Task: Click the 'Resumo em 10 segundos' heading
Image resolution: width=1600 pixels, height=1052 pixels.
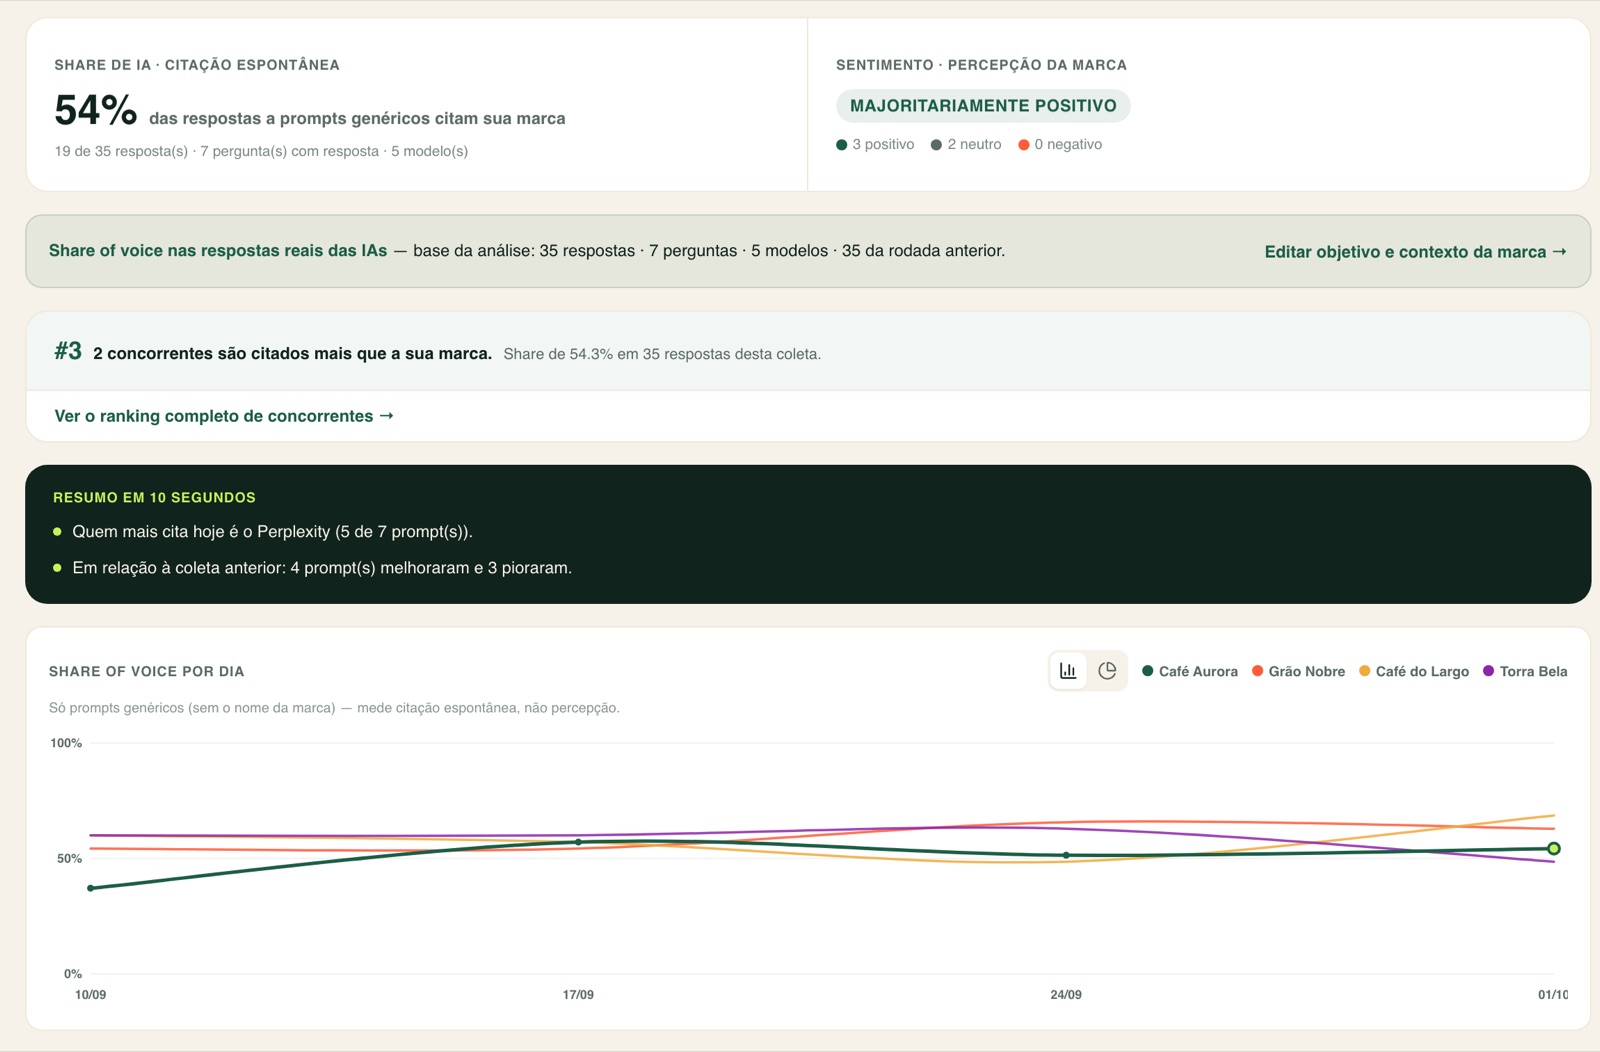Action: click(154, 497)
